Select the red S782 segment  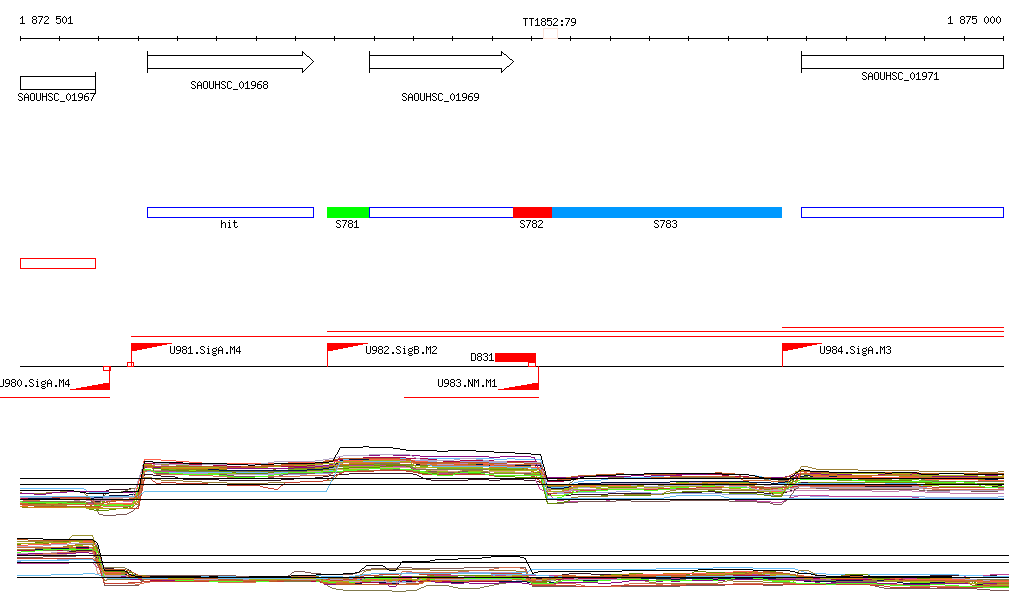532,212
